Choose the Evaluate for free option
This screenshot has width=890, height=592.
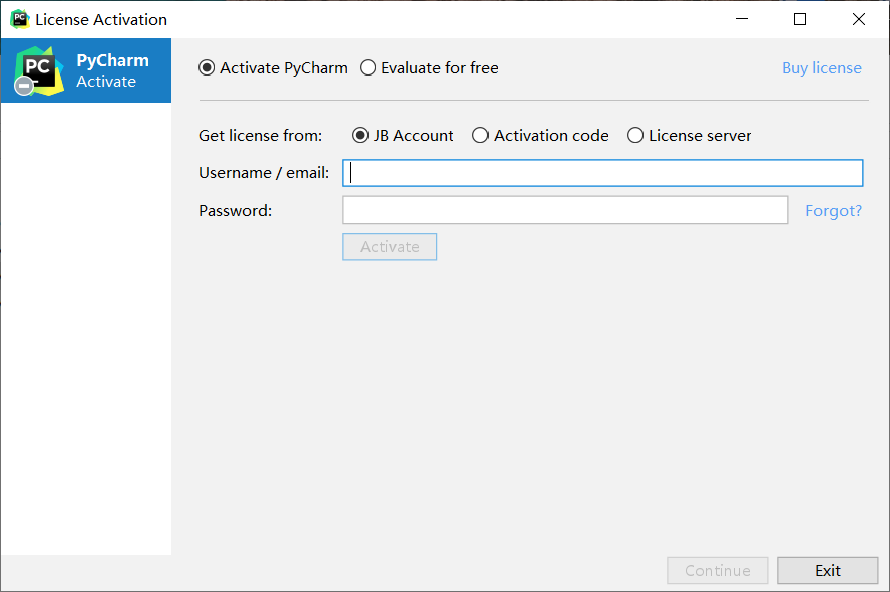pyautogui.click(x=368, y=68)
